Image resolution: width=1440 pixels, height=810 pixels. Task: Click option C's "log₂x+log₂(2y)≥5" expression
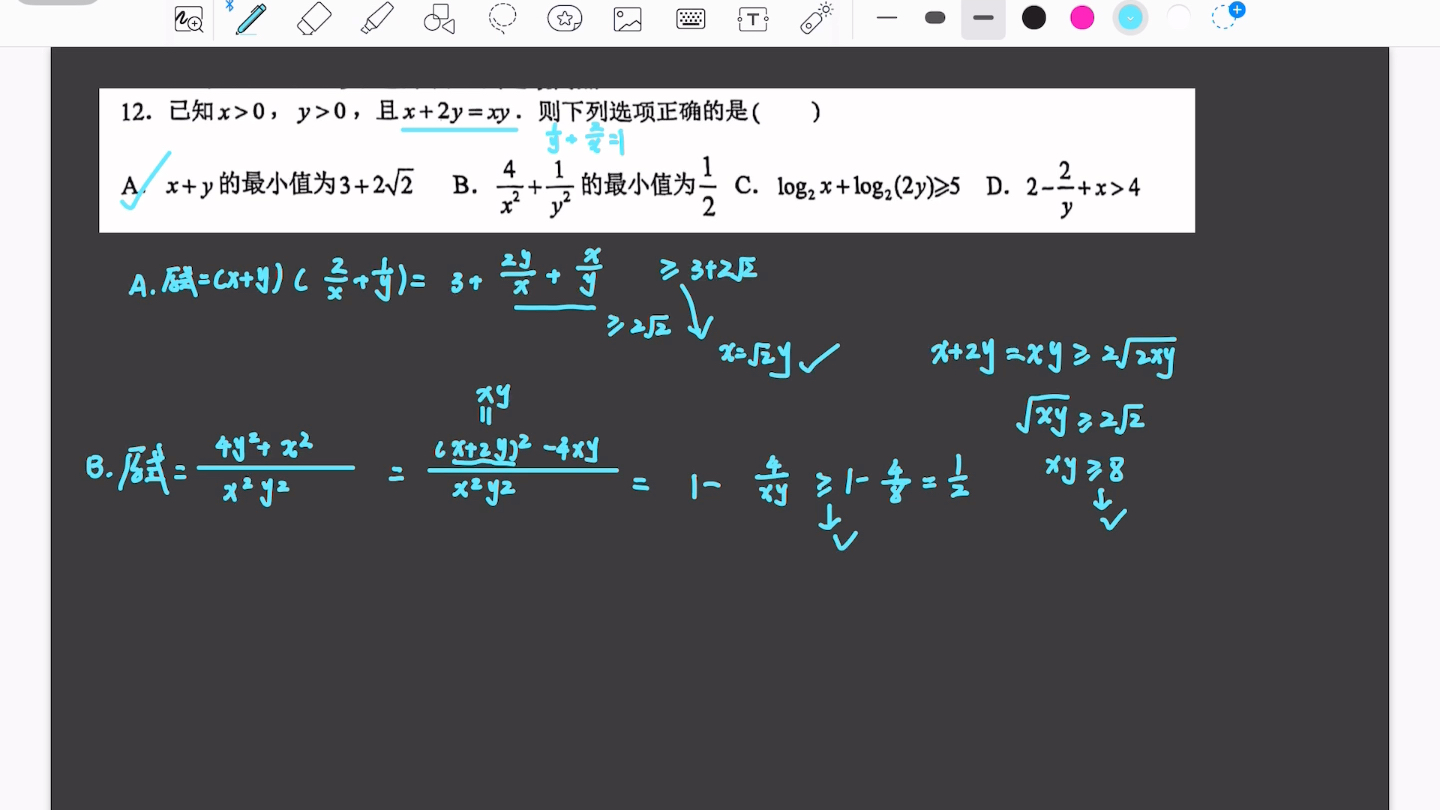point(868,187)
